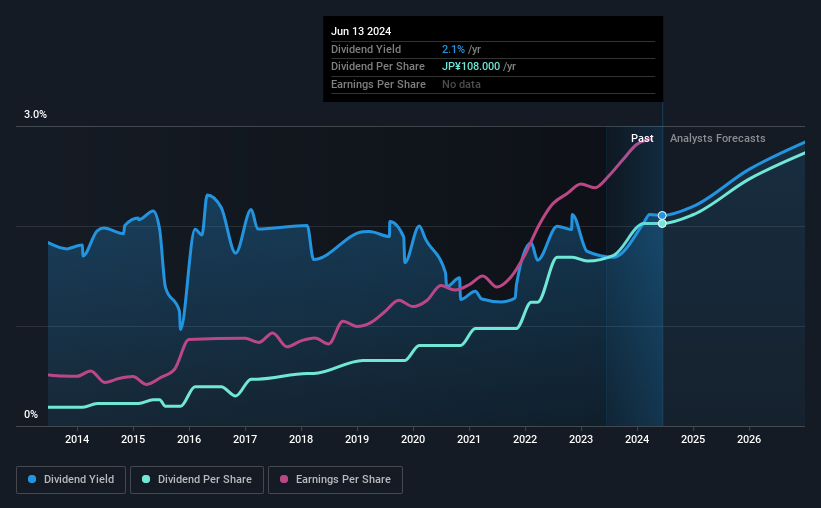821x508 pixels.
Task: Click the 2016 x-axis label
Action: tap(189, 439)
